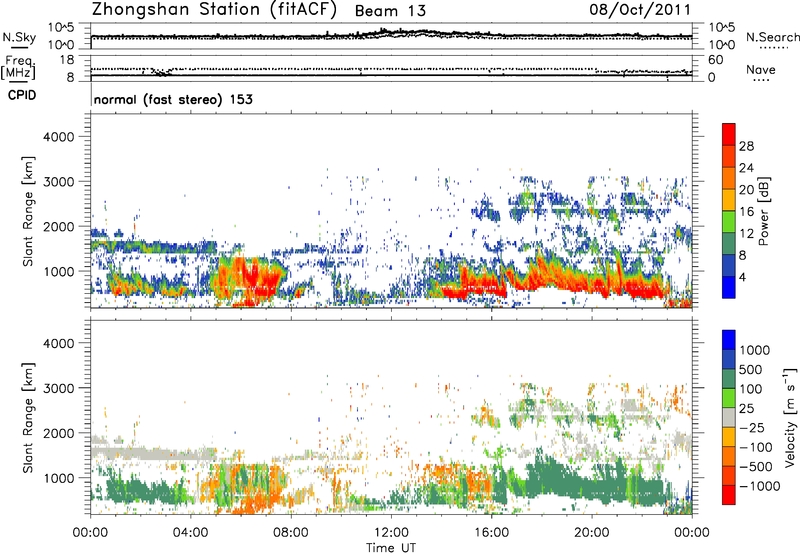Click the 20:00 time axis tick label
This screenshot has width=800, height=554.
click(x=592, y=533)
